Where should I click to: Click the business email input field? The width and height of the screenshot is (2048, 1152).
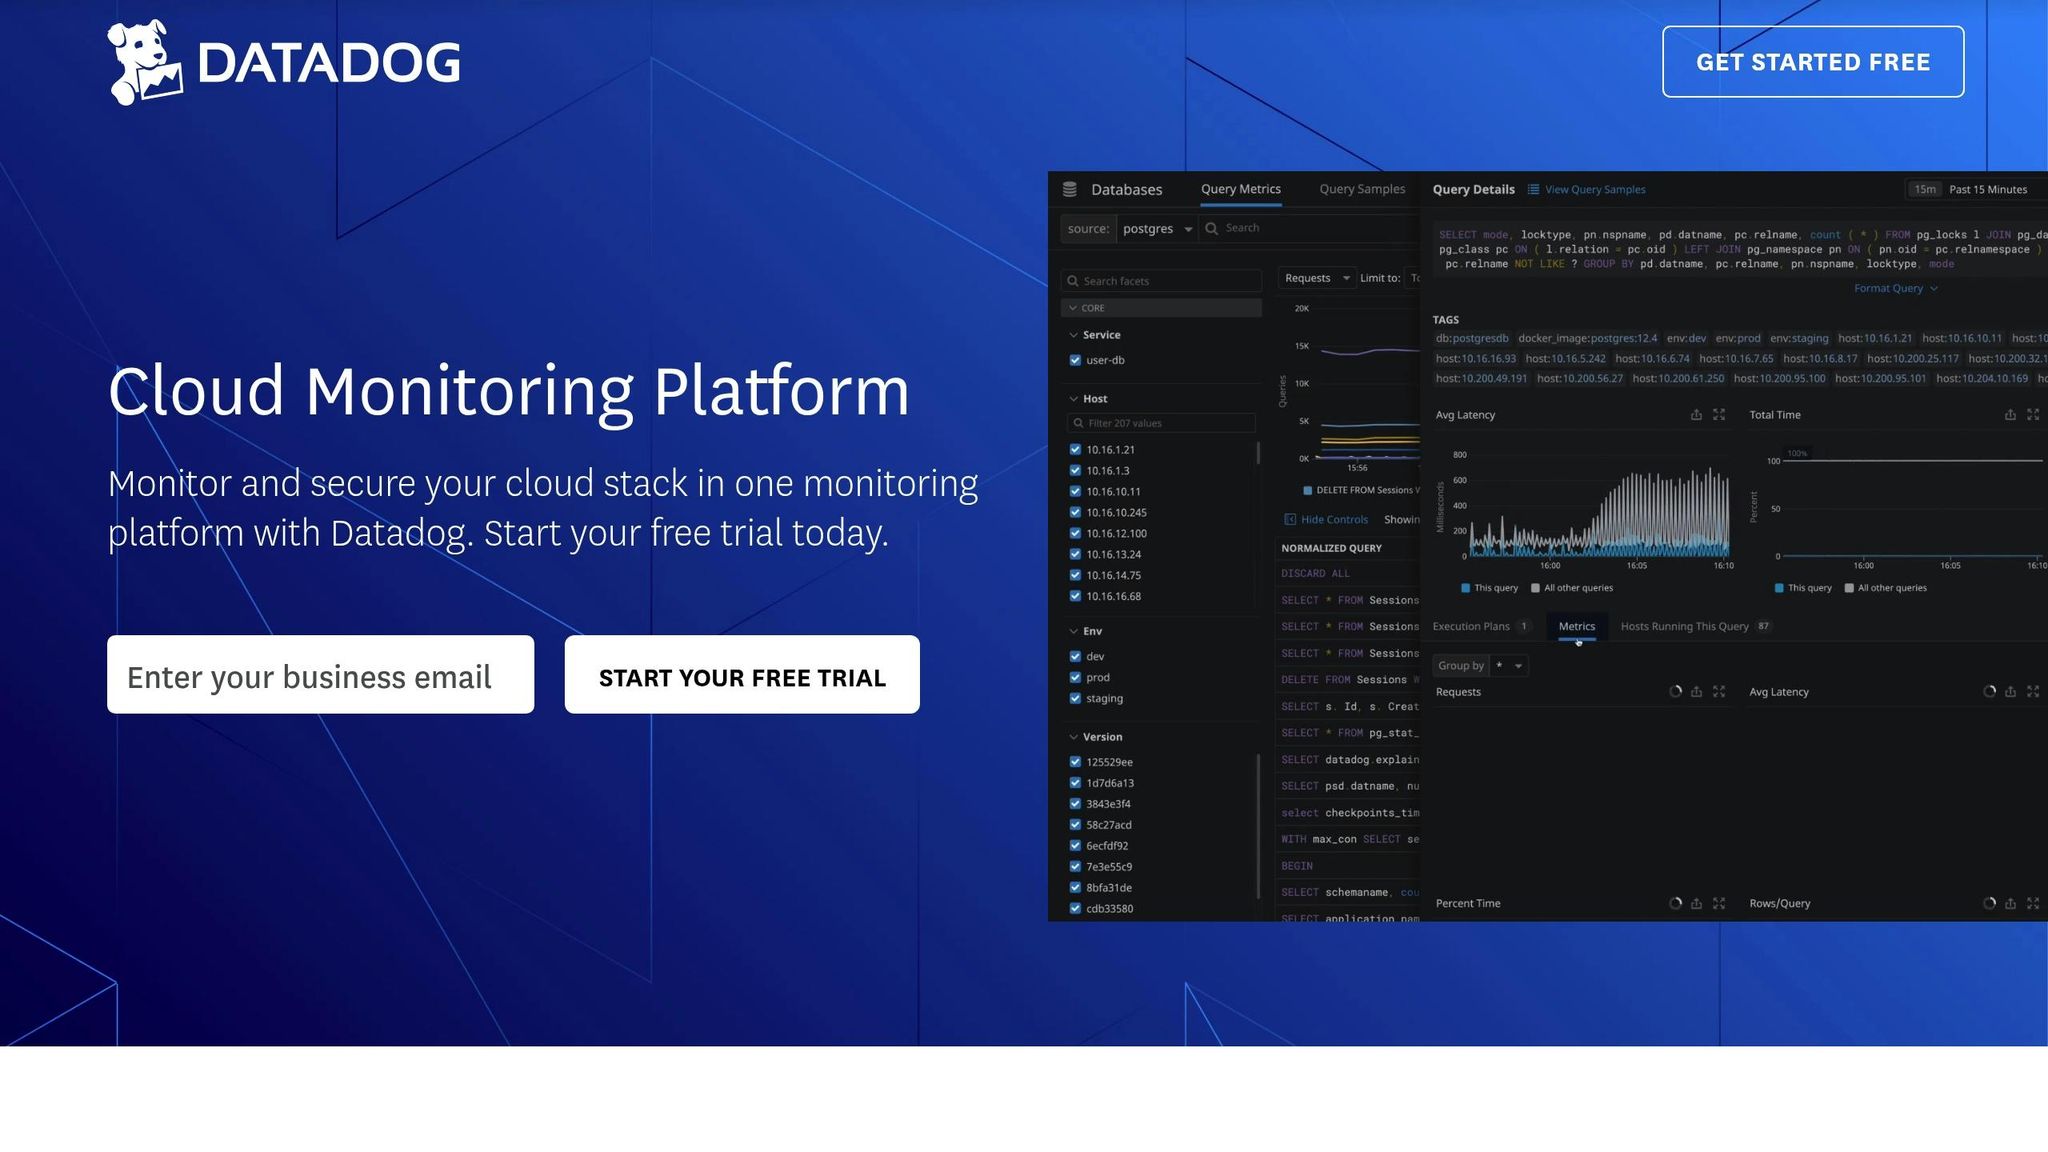(320, 675)
